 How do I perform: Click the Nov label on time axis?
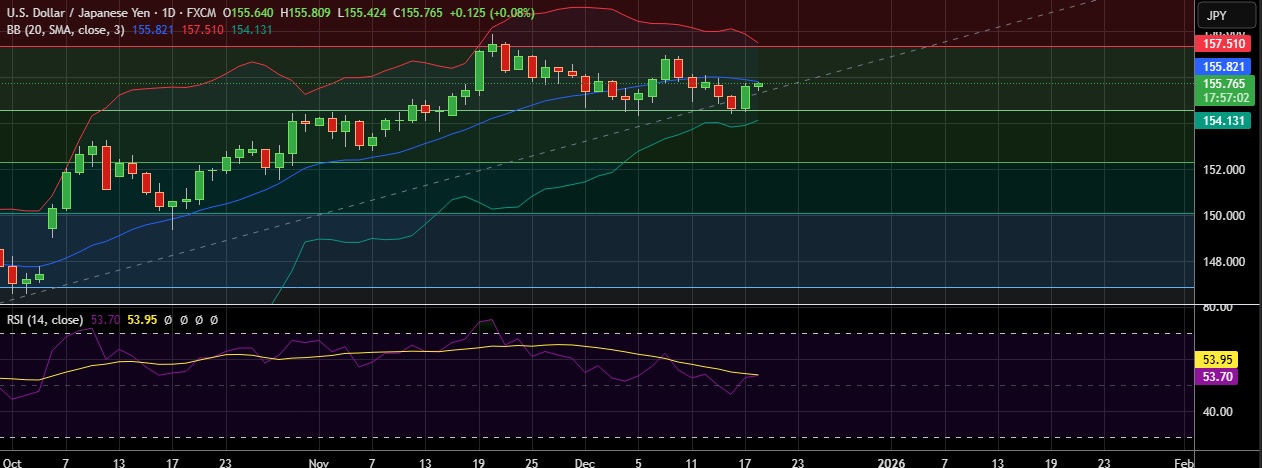click(318, 464)
